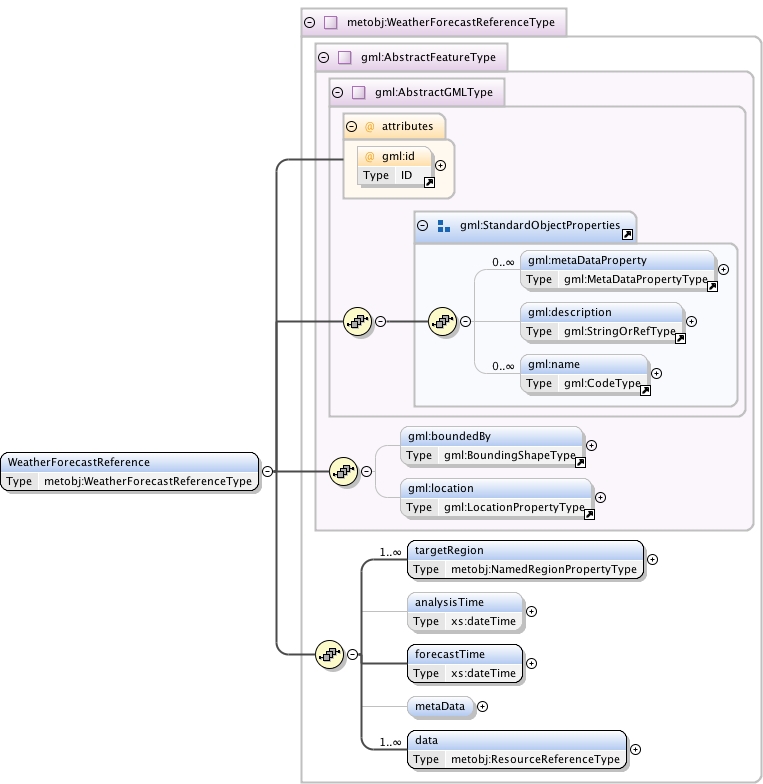
Task: Collapse the gml:AbstractFeatureType container
Action: (x=324, y=58)
